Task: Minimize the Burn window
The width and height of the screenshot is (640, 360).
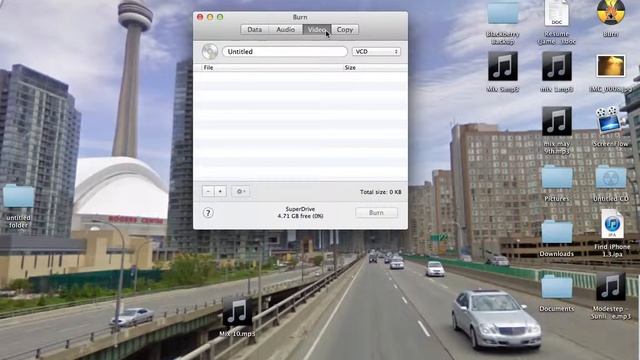Action: (210, 17)
